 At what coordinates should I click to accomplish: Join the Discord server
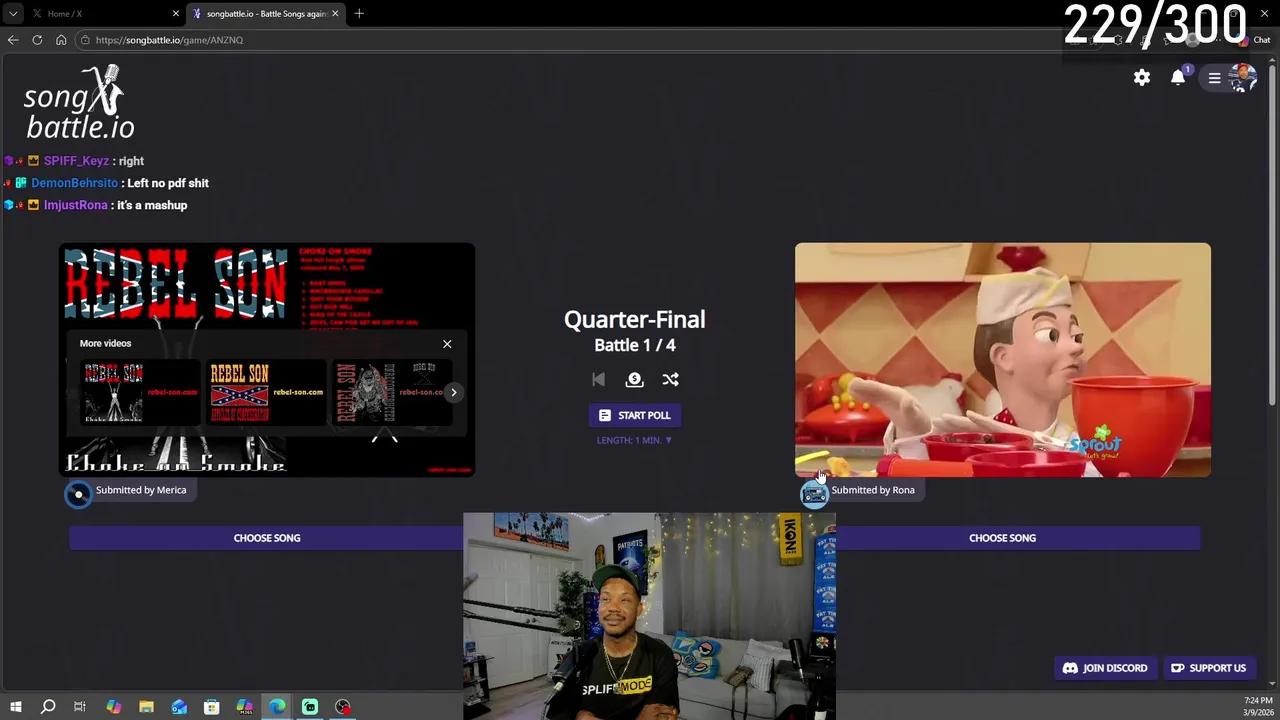click(1105, 668)
